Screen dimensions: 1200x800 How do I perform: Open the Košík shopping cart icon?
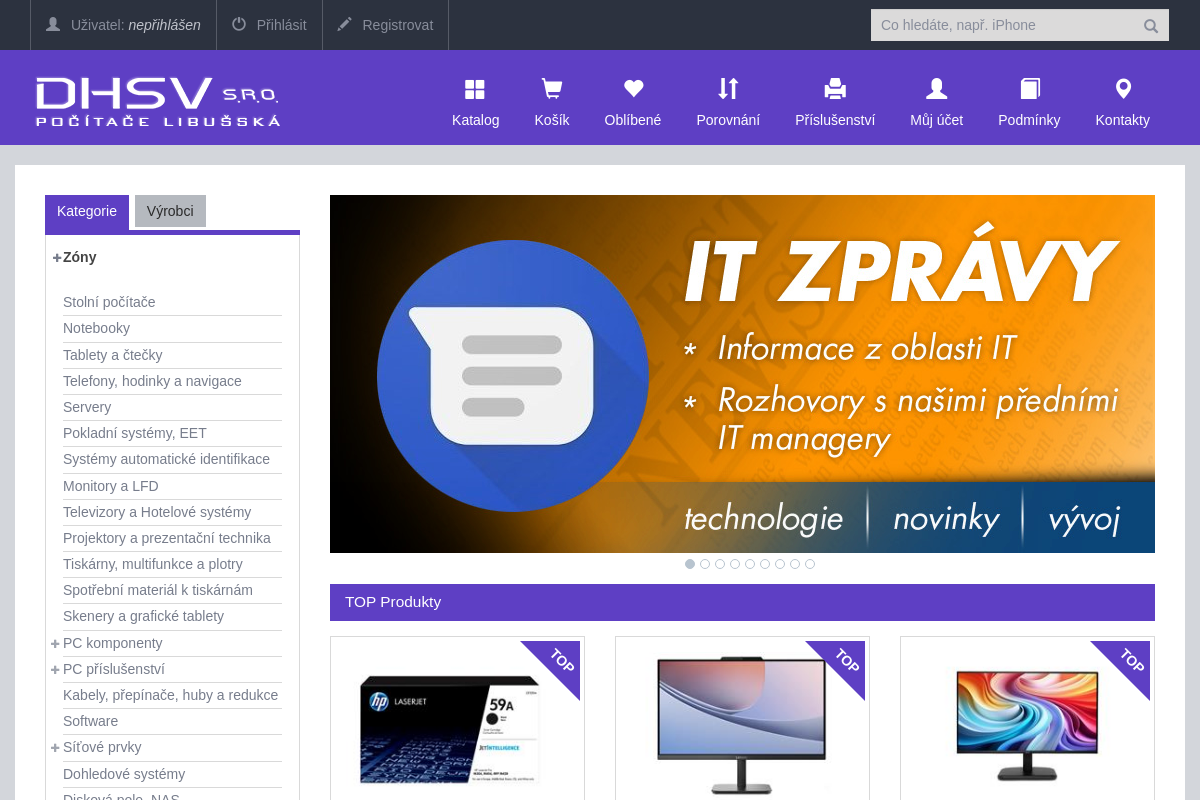pyautogui.click(x=551, y=90)
